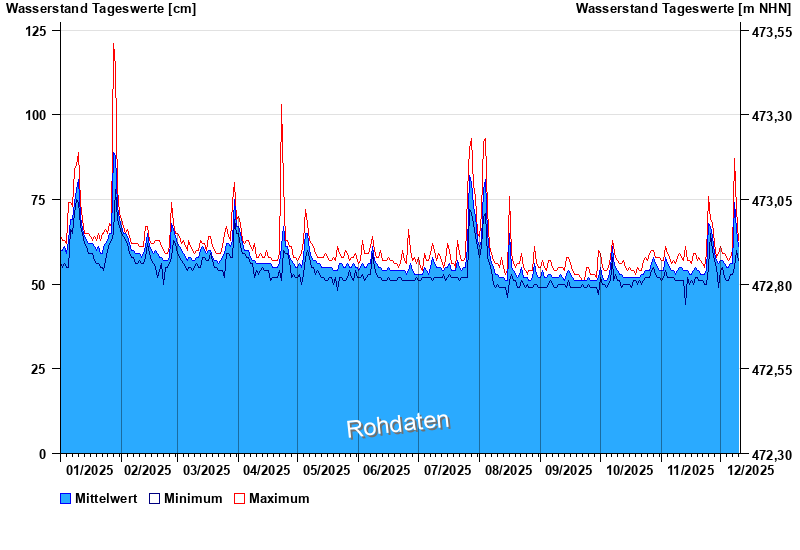Image resolution: width=800 pixels, height=550 pixels.
Task: Click the 125 value on left axis
Action: (36, 31)
